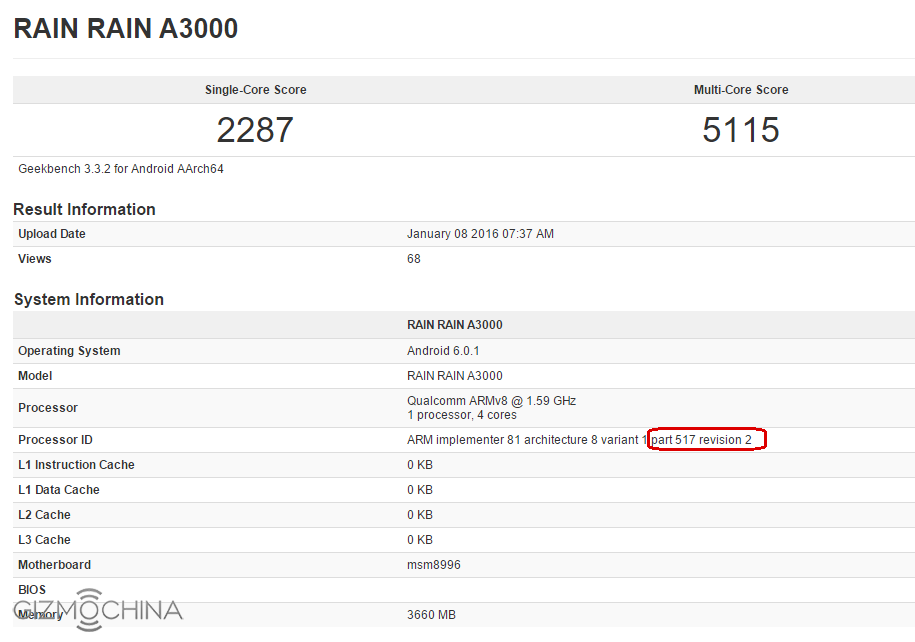Select the L2 Cache 0 KB value
Screen dimensions: 915x642
coord(420,515)
